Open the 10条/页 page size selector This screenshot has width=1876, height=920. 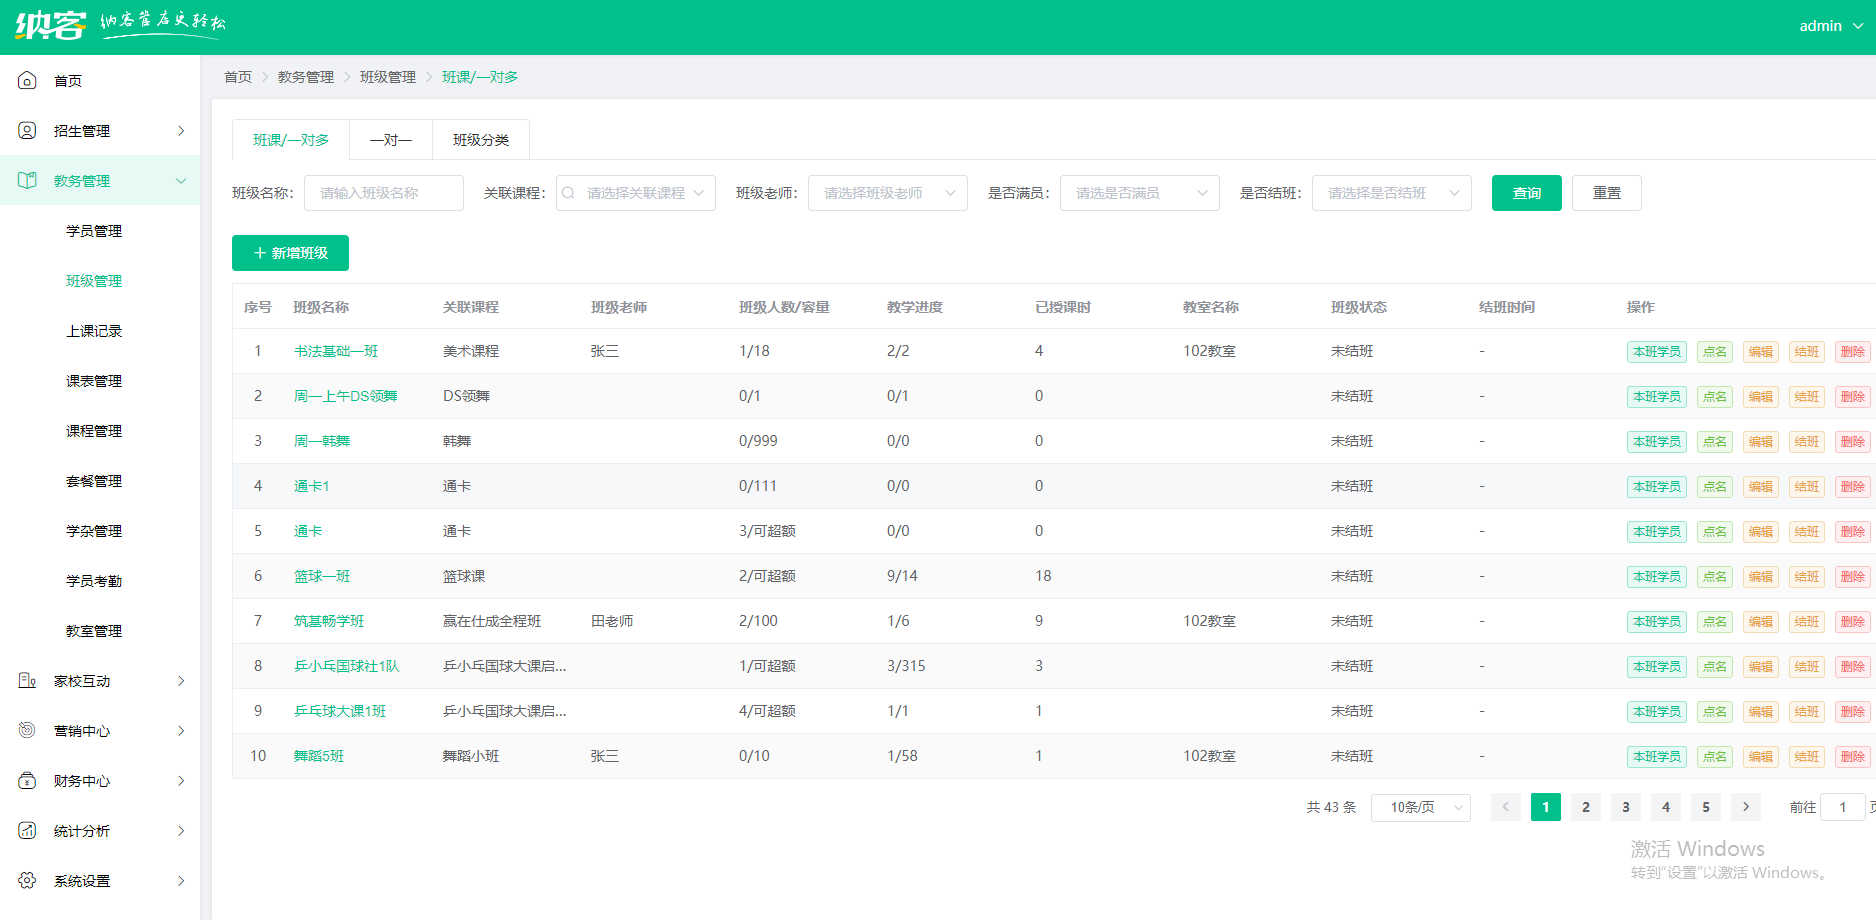pos(1420,807)
